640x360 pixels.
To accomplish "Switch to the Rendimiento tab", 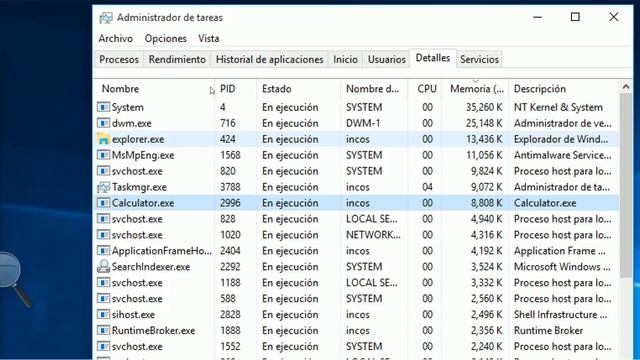I will pyautogui.click(x=177, y=60).
